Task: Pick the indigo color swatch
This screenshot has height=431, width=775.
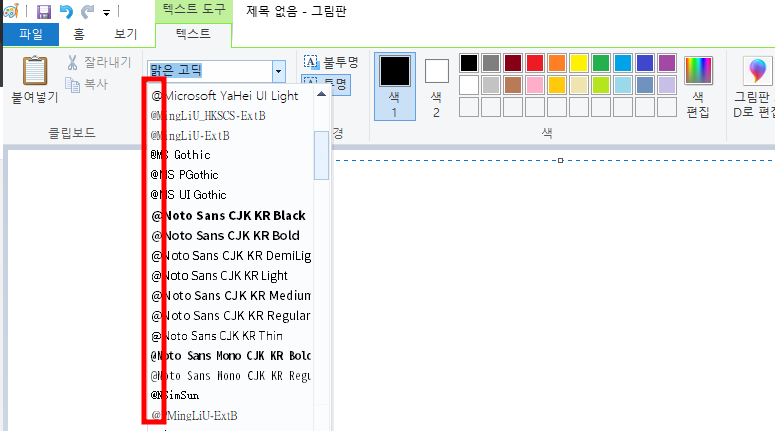Action: 645,63
